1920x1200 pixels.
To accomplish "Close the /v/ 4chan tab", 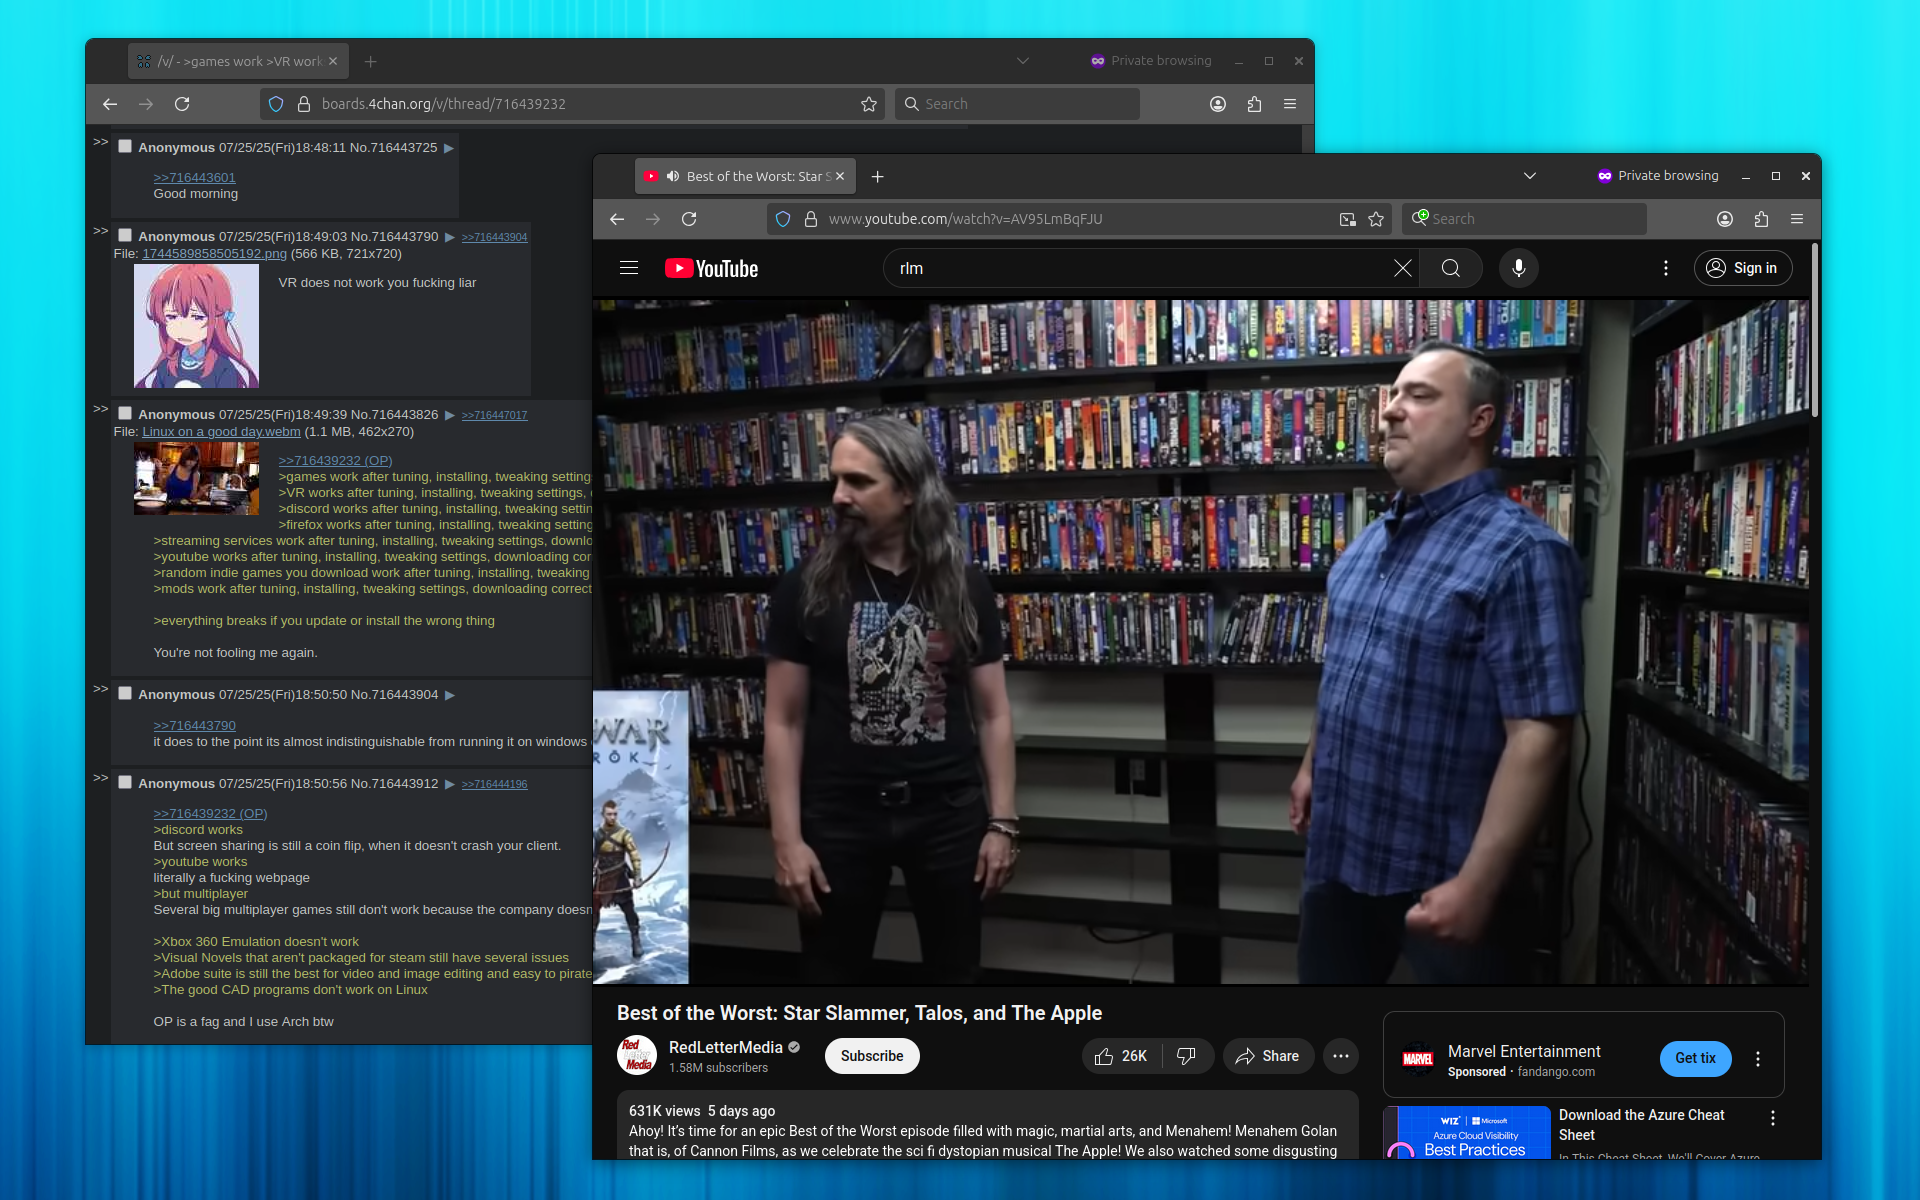I will tap(333, 61).
